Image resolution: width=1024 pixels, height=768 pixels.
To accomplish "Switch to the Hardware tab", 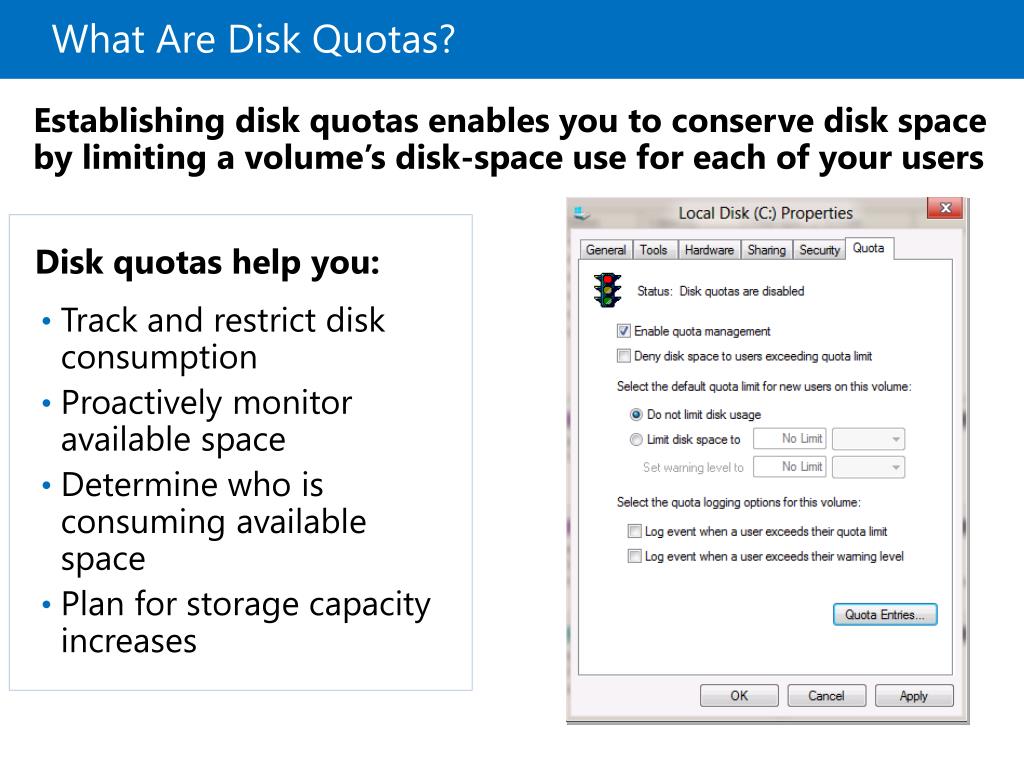I will click(709, 249).
